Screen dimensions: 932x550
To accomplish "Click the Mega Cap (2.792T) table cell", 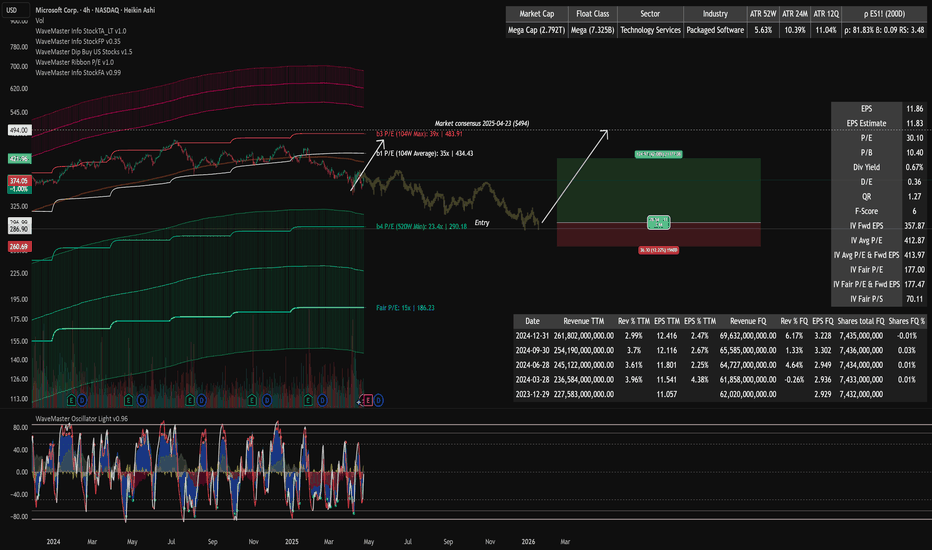I will coord(536,30).
